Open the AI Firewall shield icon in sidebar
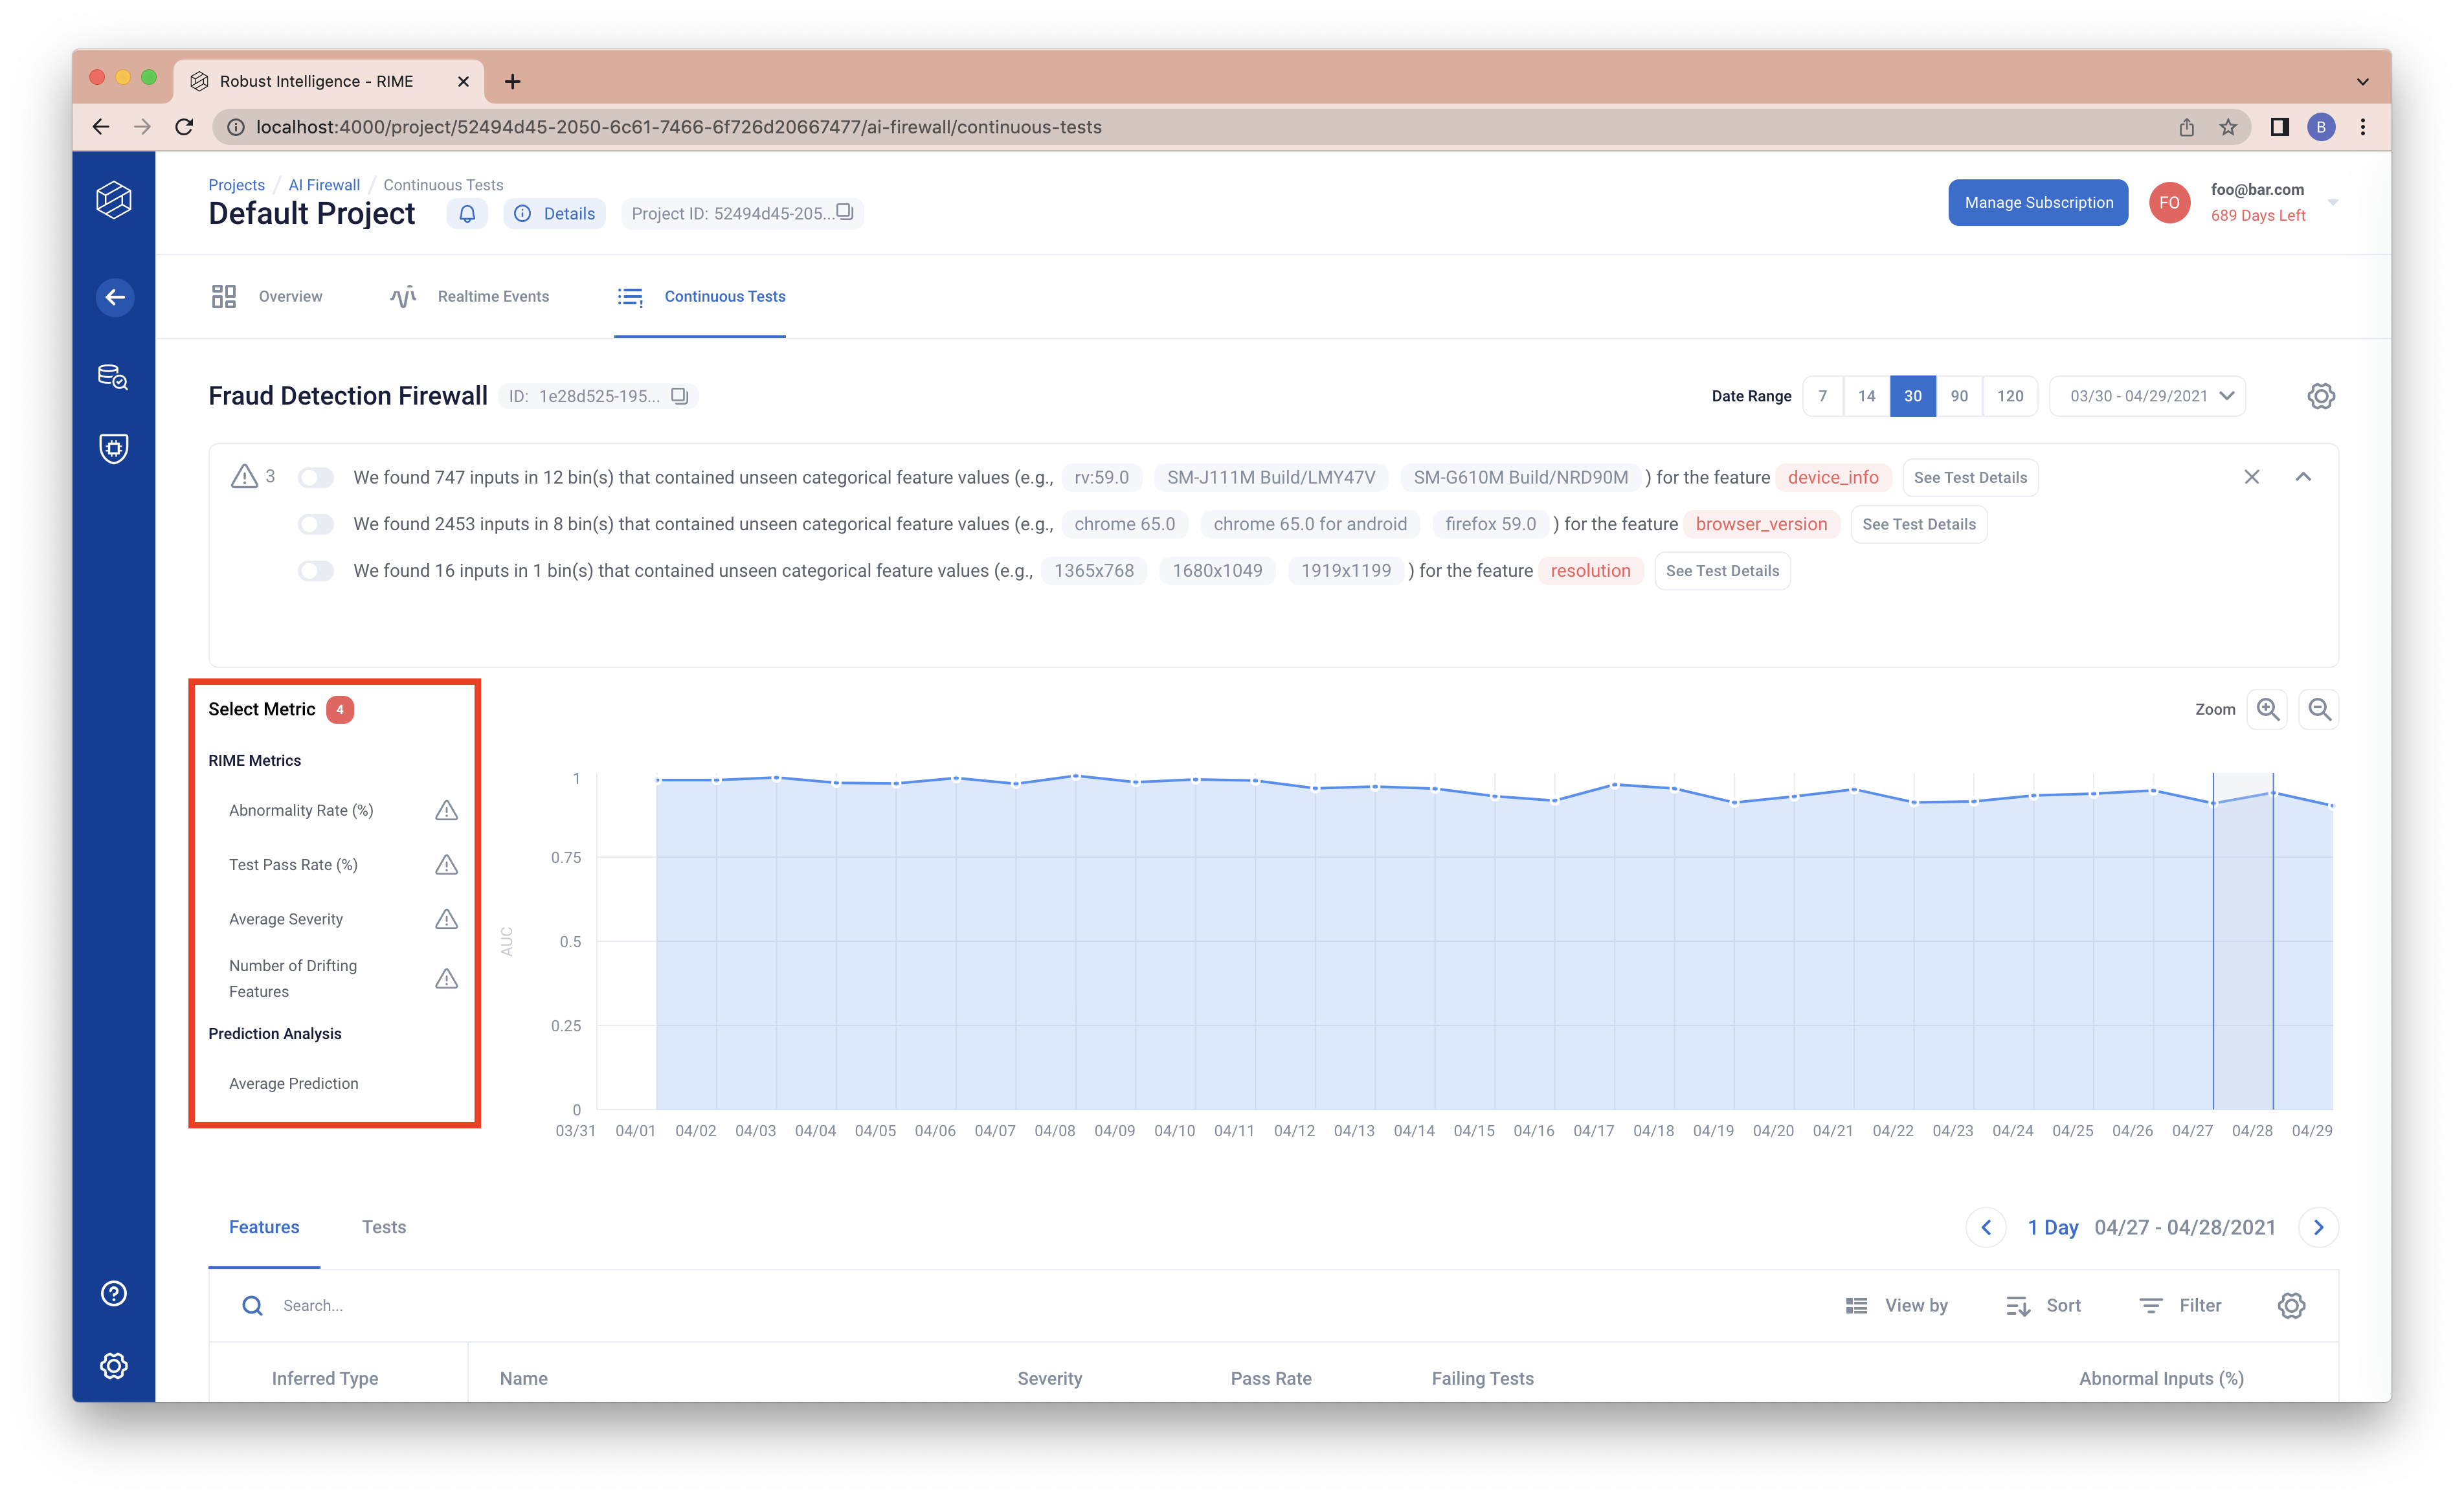 (x=114, y=448)
